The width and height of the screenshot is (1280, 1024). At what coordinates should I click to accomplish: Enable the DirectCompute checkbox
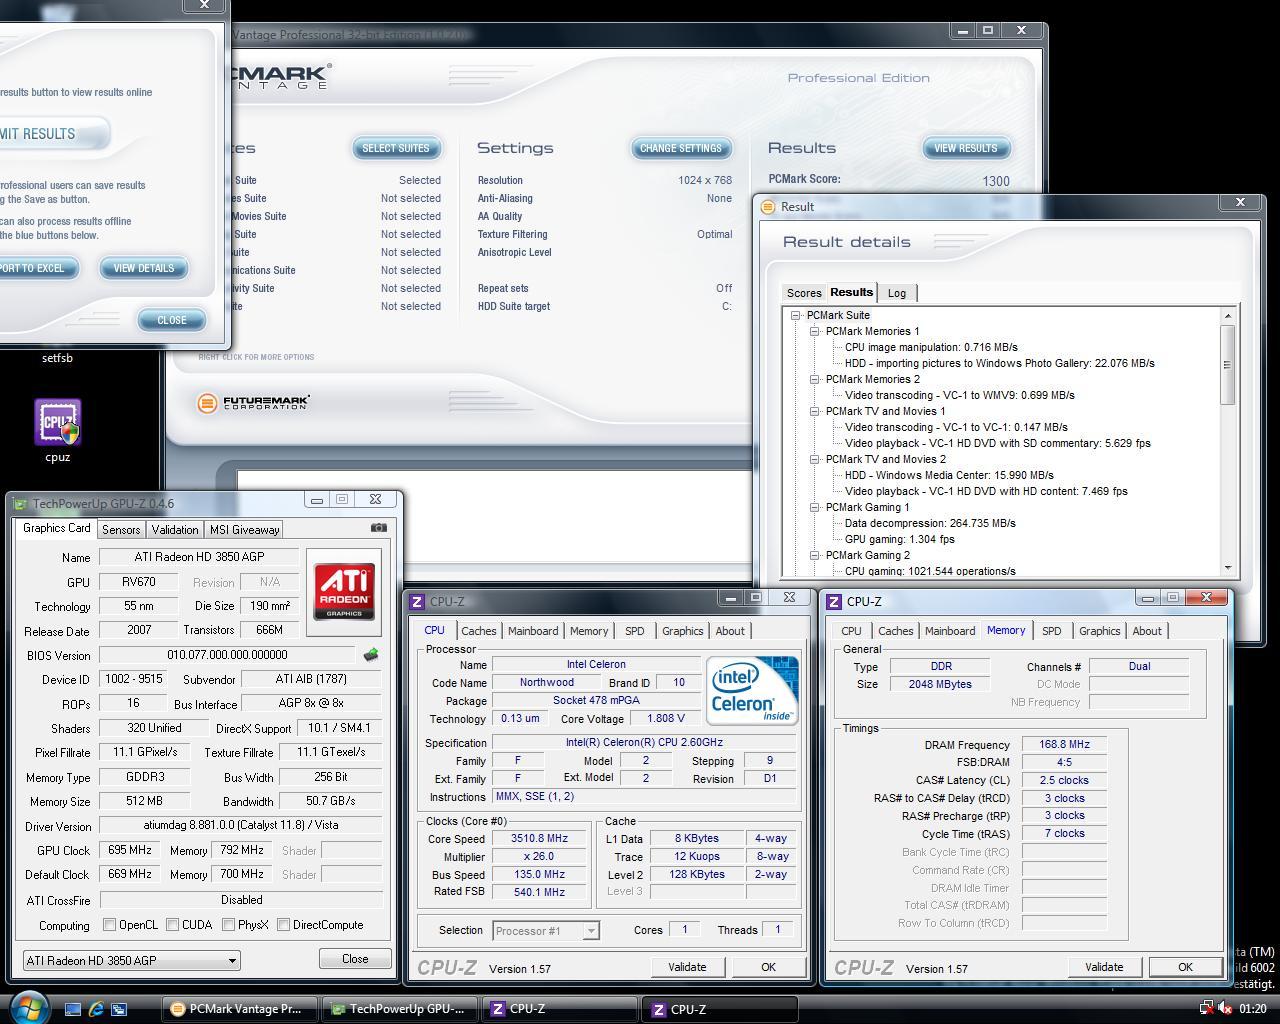(x=284, y=925)
